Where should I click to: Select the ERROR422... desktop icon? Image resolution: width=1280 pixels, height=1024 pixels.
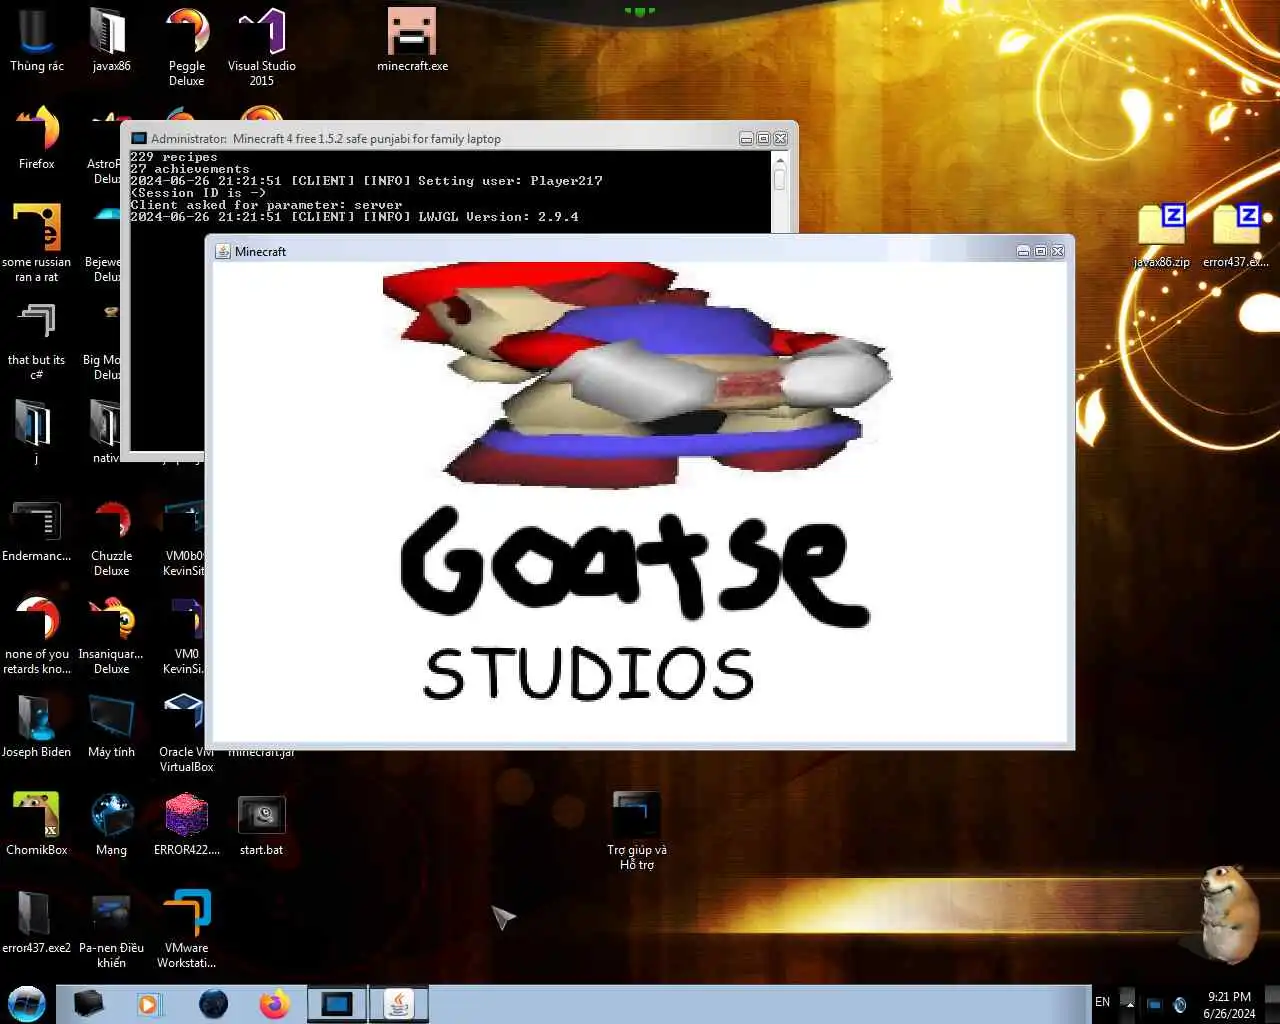click(186, 824)
